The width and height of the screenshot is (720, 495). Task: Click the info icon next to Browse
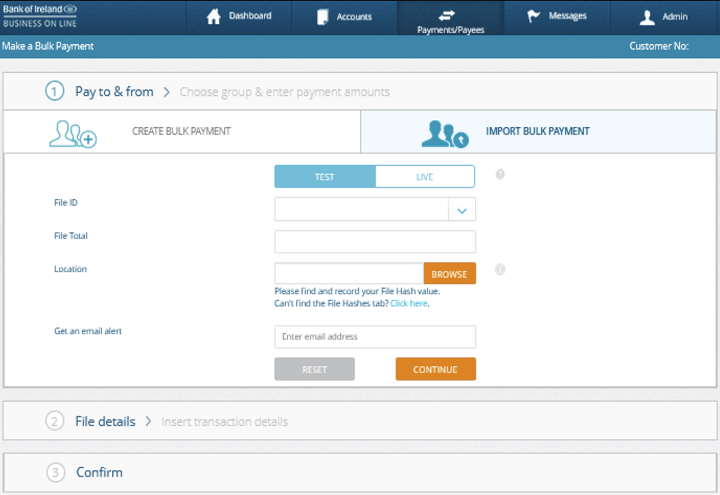(500, 269)
